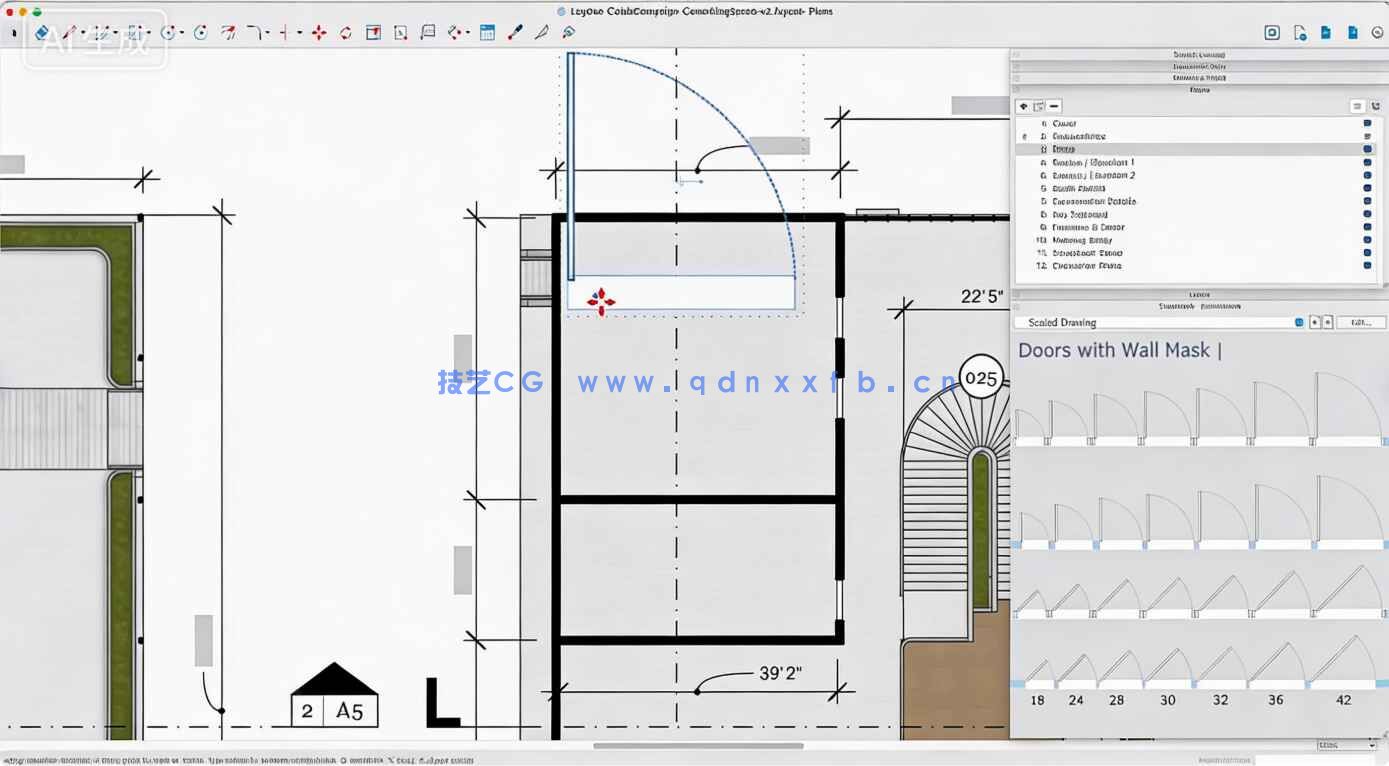
Task: Click the Start Presentation icon at top right
Action: click(1271, 31)
